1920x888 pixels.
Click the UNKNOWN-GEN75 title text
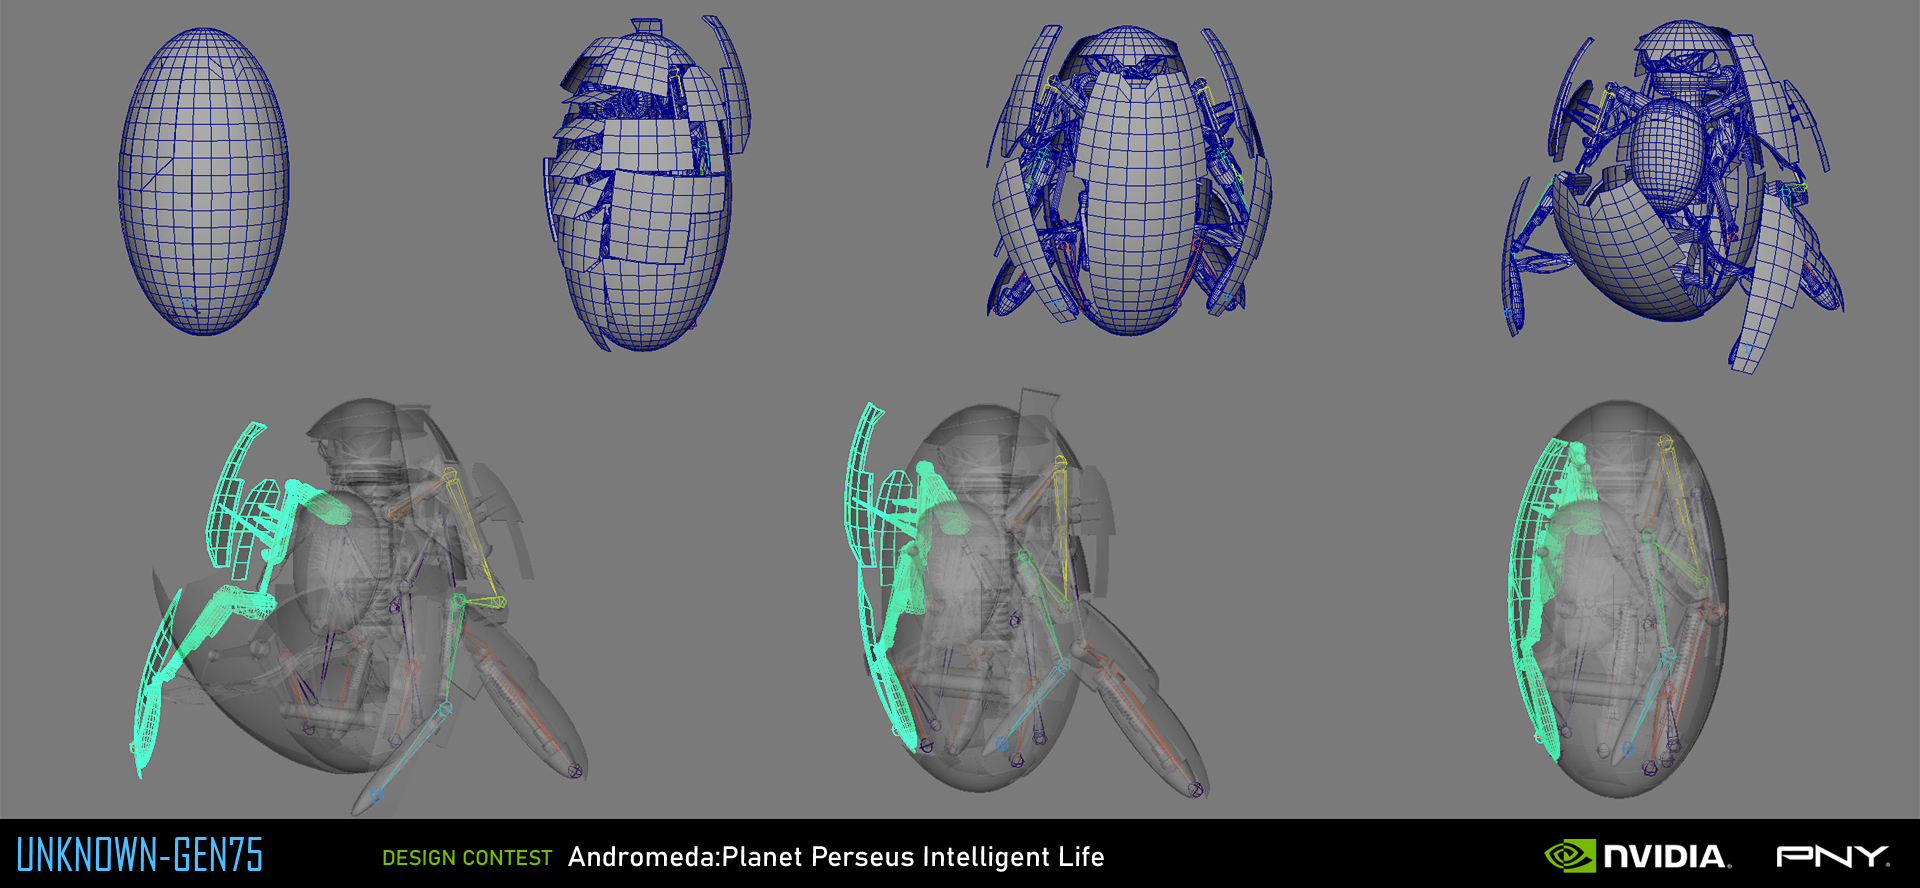[140, 856]
